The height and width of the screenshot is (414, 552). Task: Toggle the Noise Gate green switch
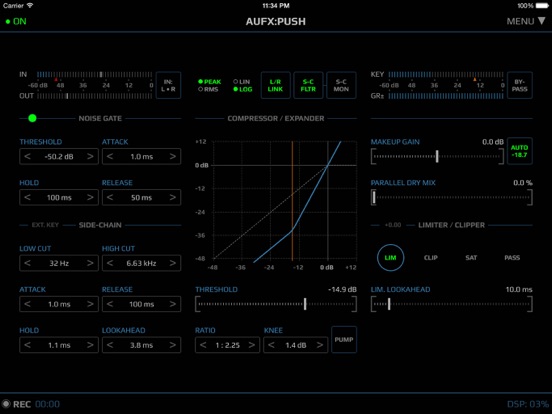[x=32, y=118]
